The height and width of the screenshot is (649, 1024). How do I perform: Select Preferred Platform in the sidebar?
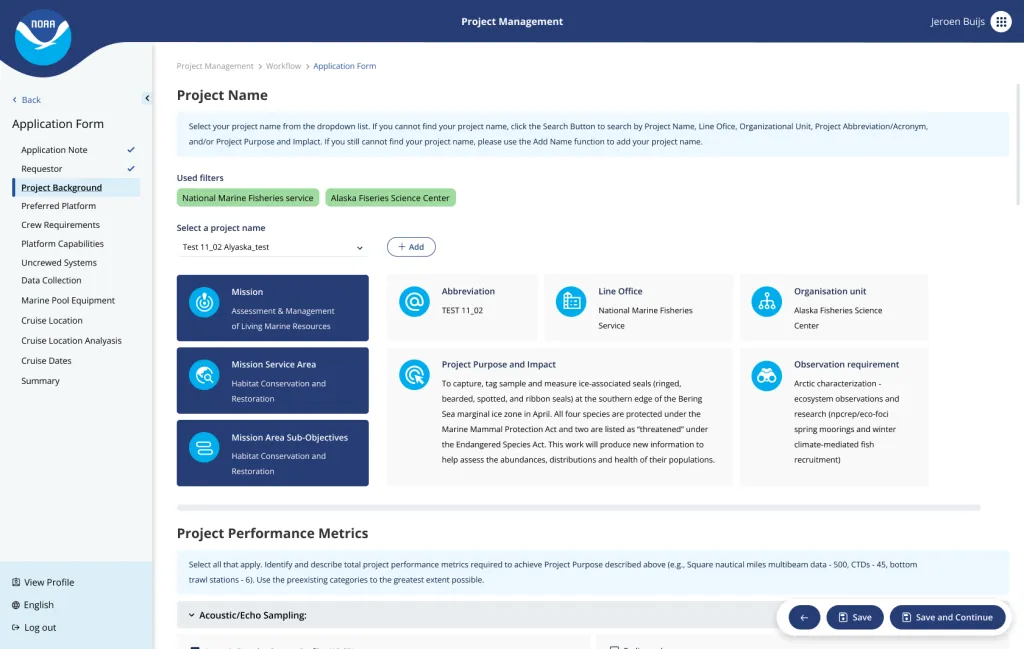(x=59, y=206)
